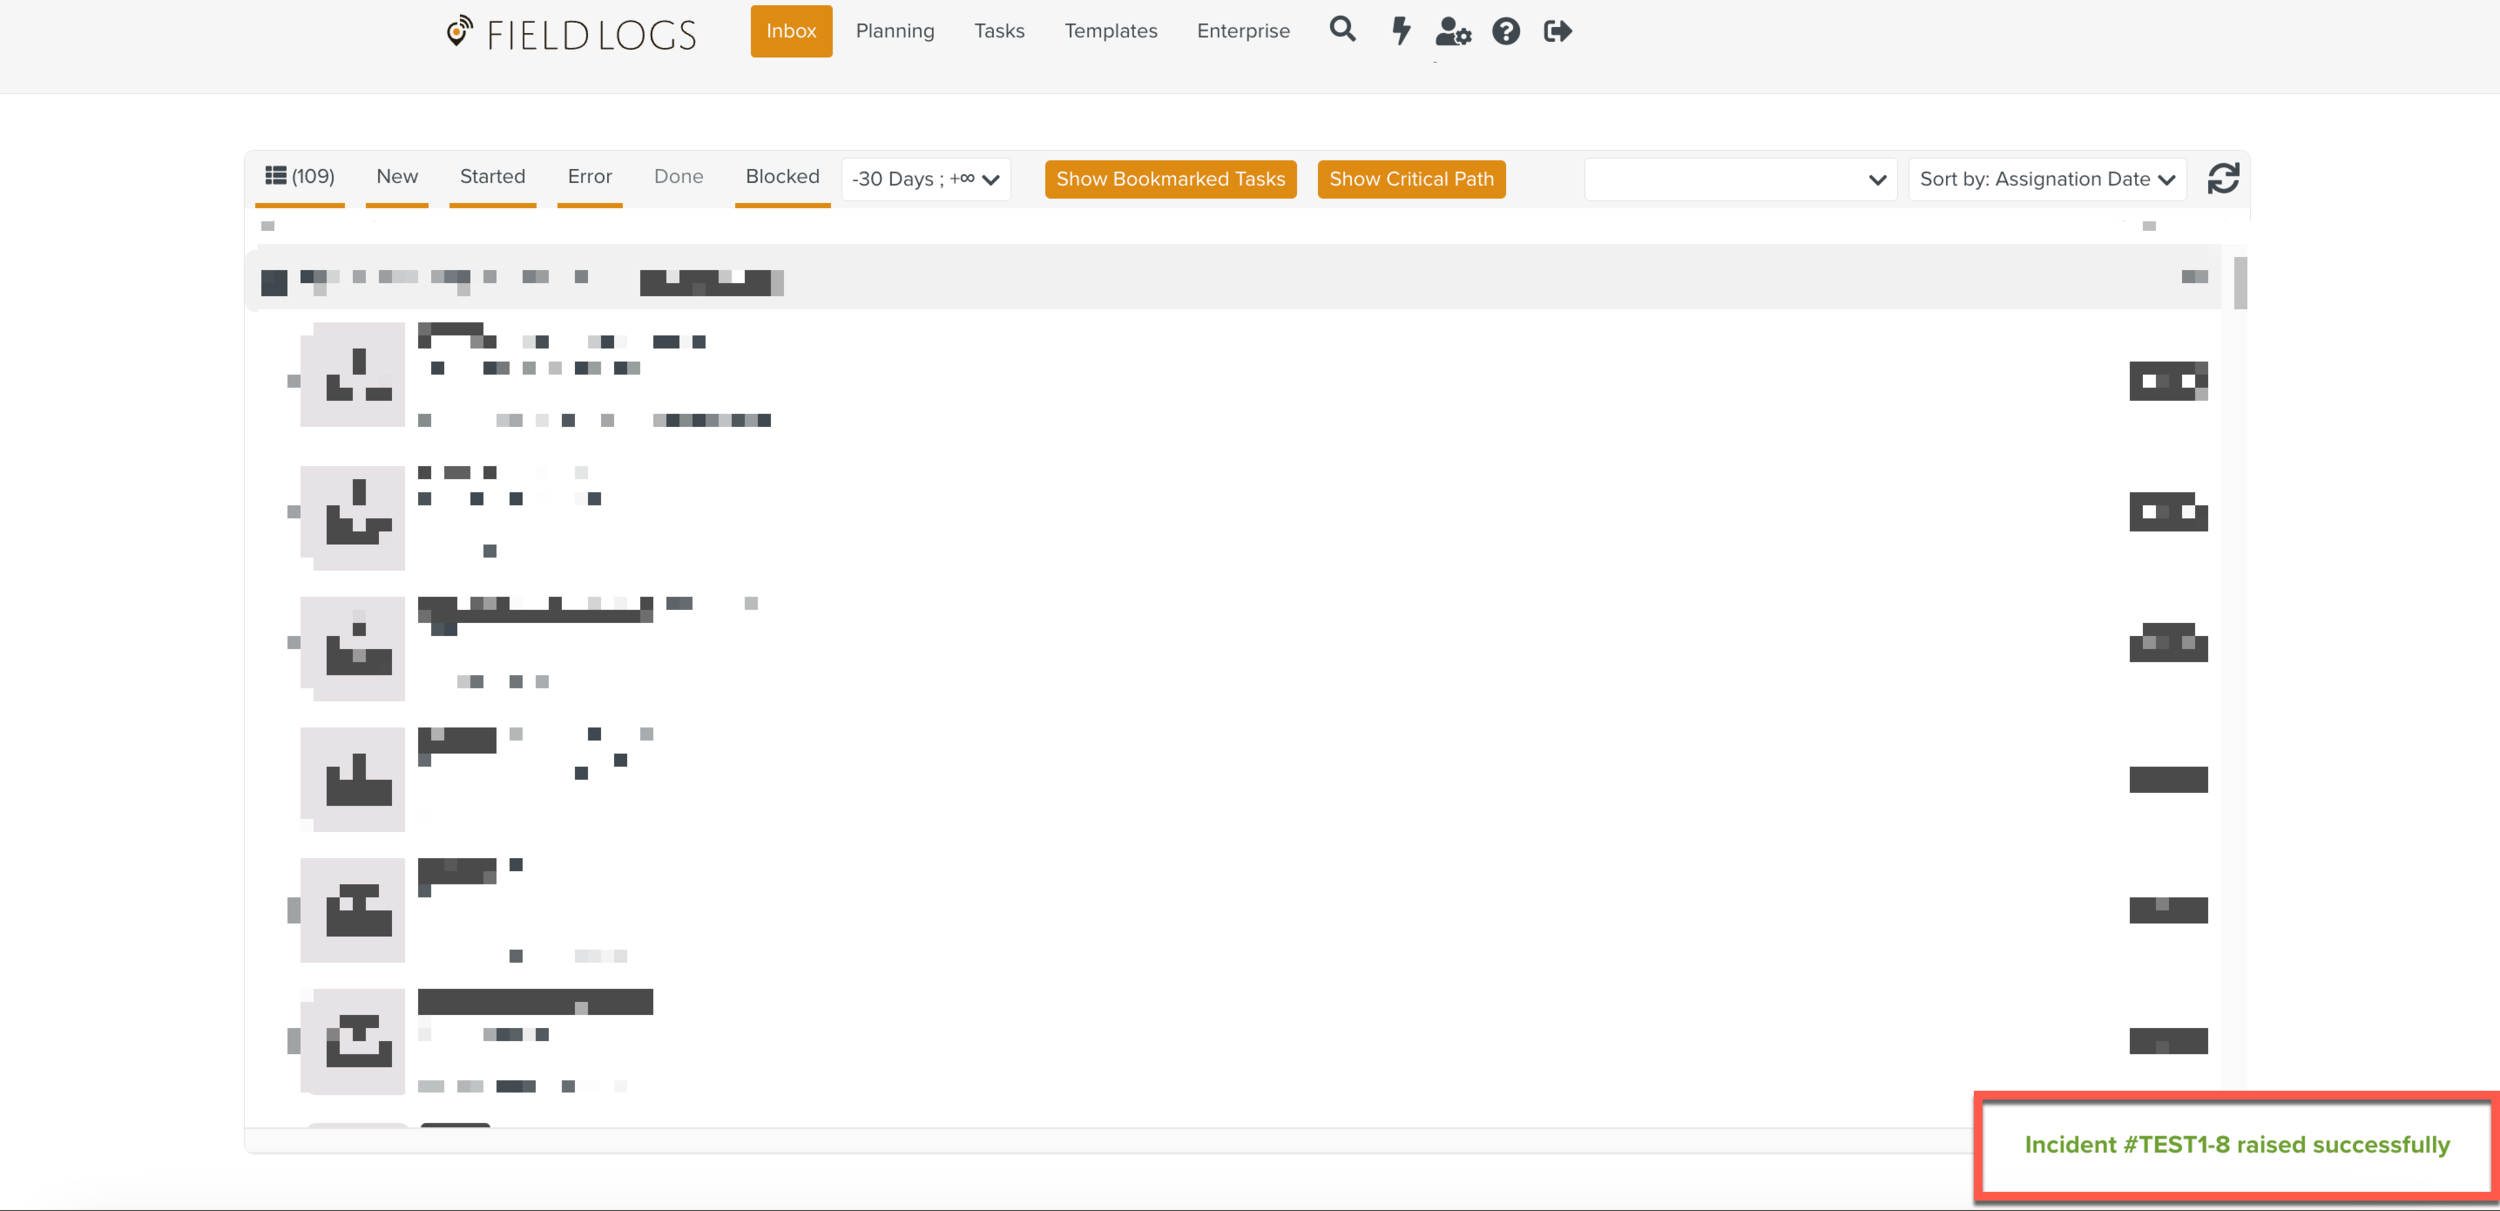Refresh the inbox task list
This screenshot has width=2500, height=1211.
pos(2223,179)
